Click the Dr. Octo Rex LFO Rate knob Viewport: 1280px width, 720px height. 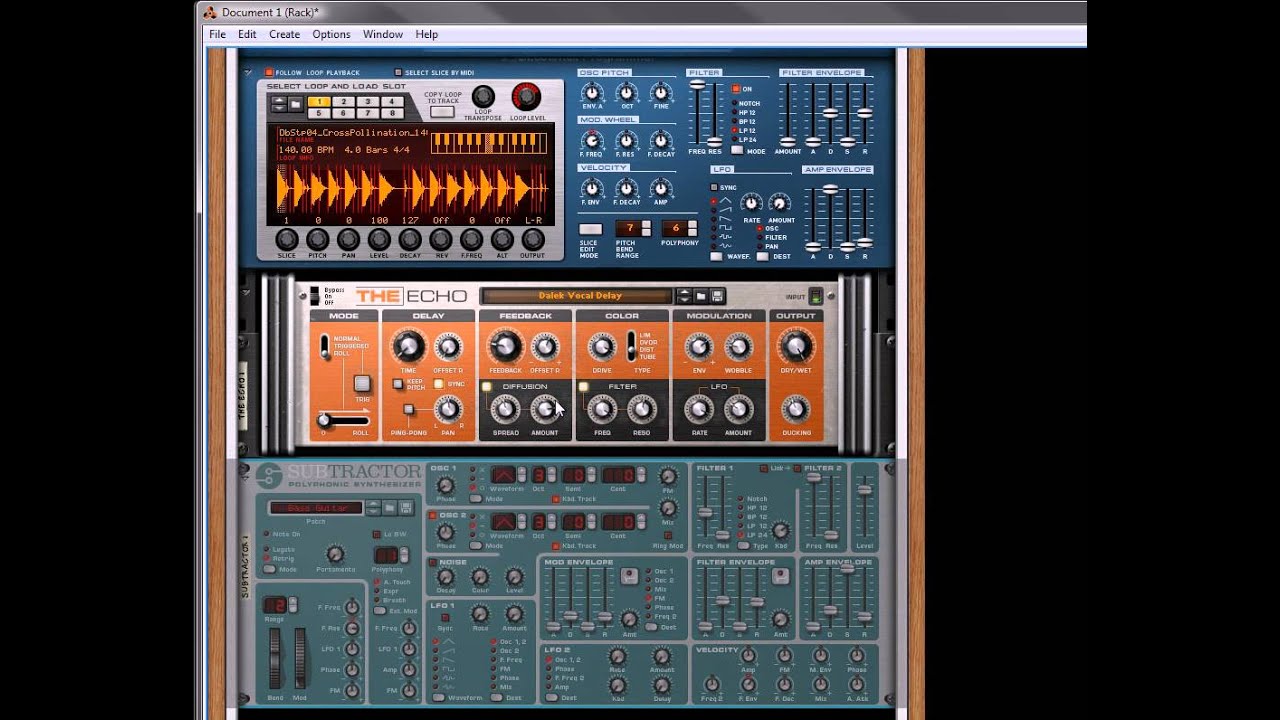[751, 203]
